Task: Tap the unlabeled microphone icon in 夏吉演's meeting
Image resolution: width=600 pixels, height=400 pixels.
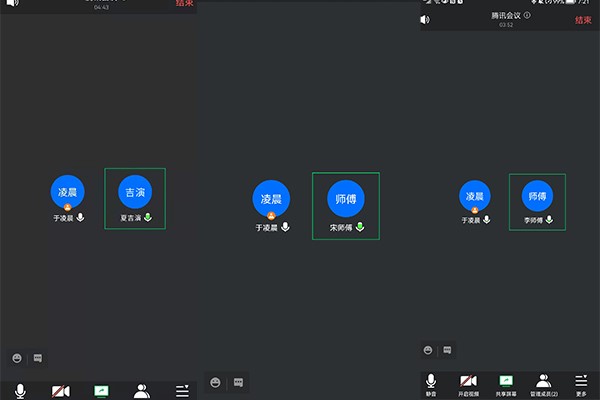Action: [x=19, y=390]
